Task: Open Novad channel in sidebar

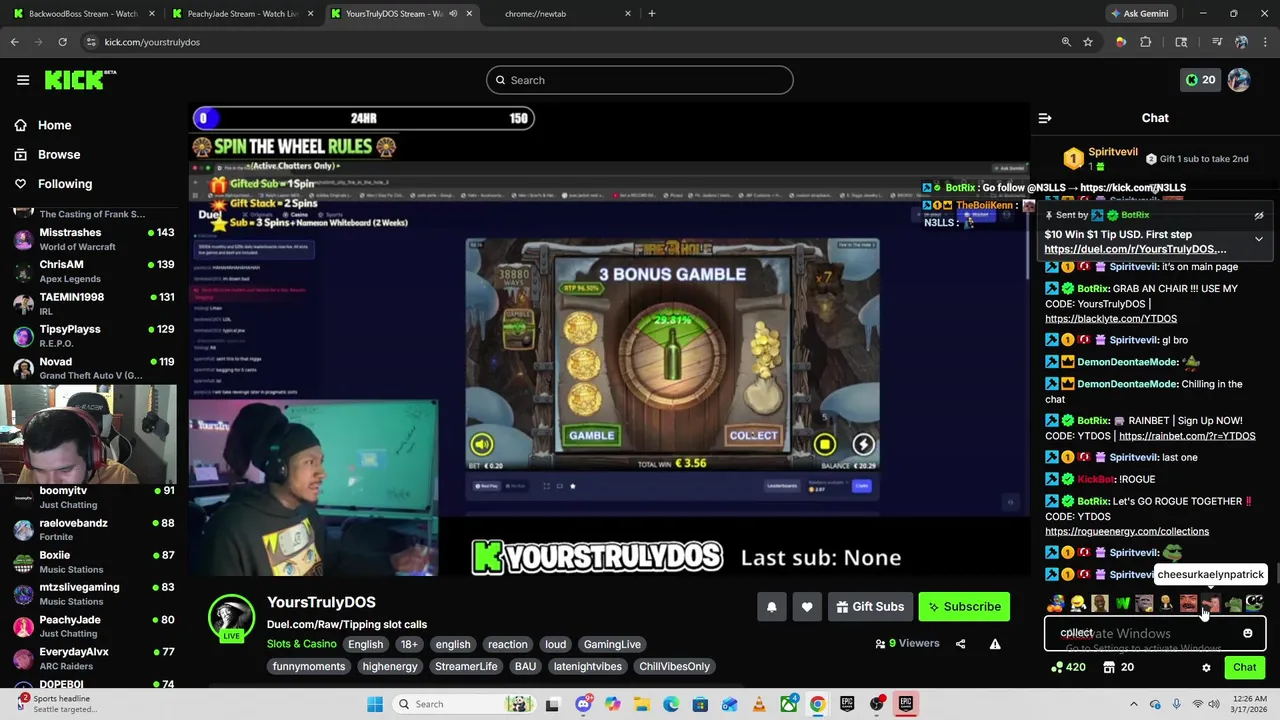Action: [x=92, y=368]
